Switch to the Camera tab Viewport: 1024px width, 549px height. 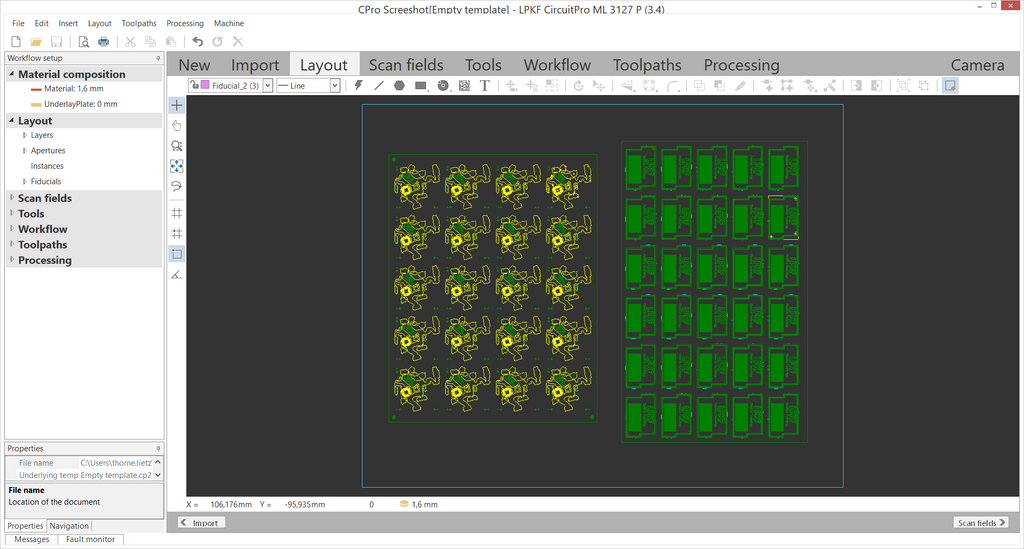click(x=977, y=65)
